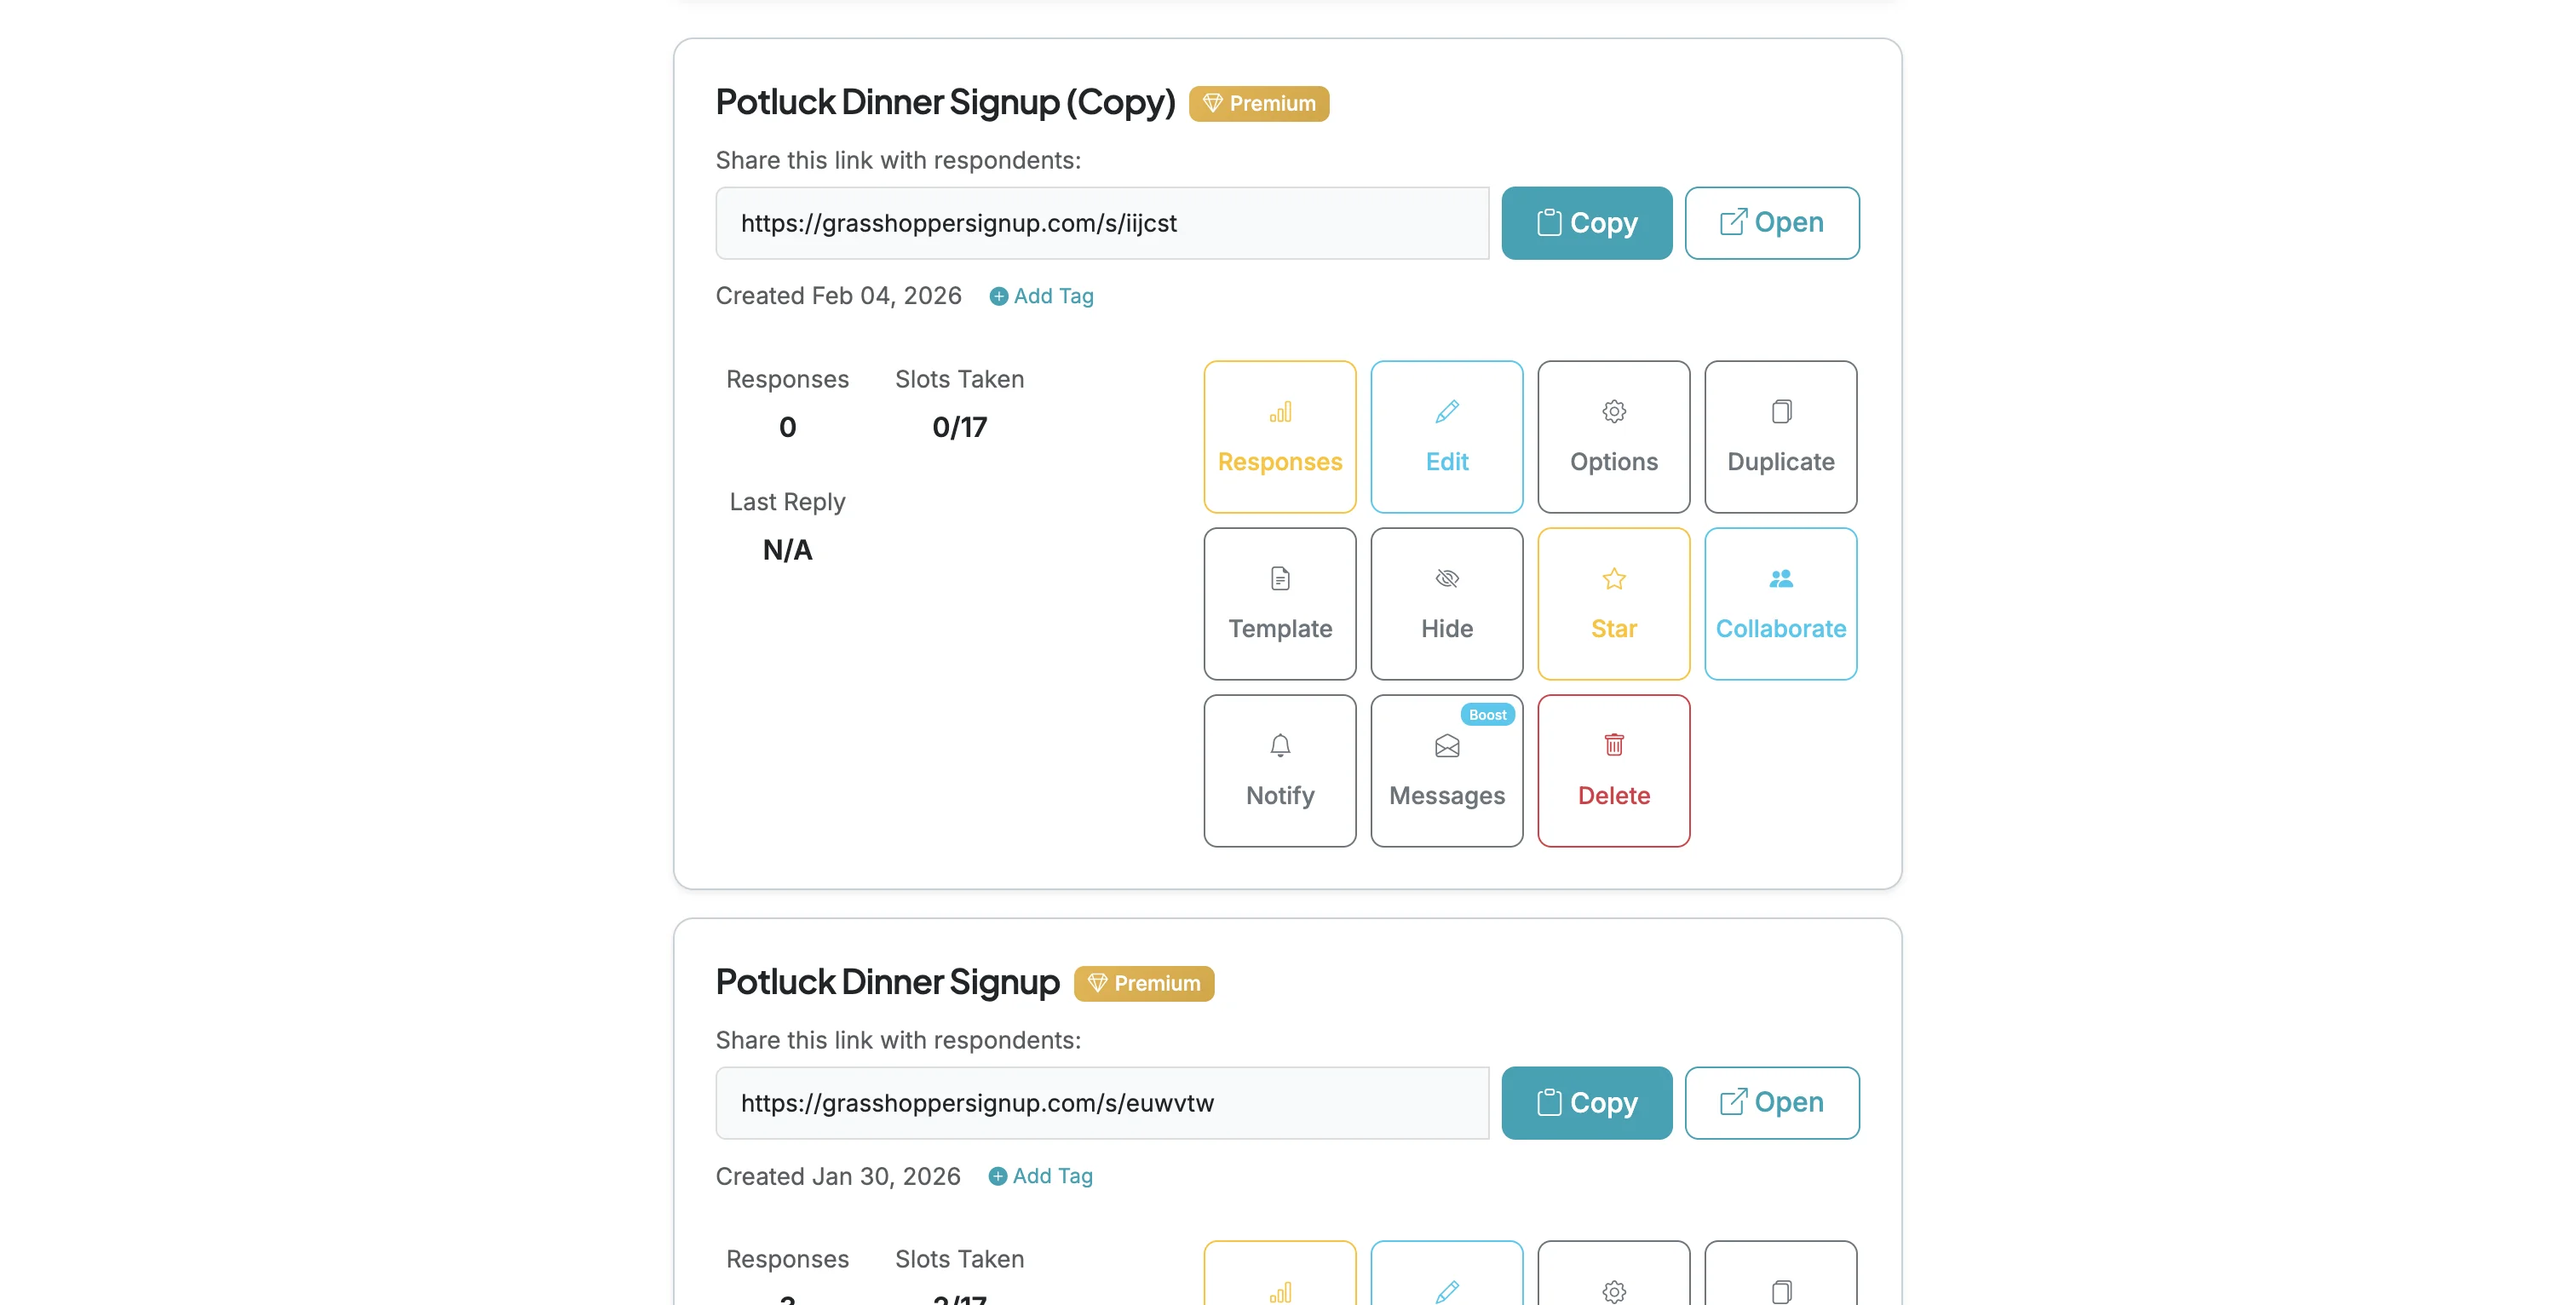Screen dimensions: 2576x1305
Task: Open Options gear for the copied signup
Action: (x=1613, y=437)
